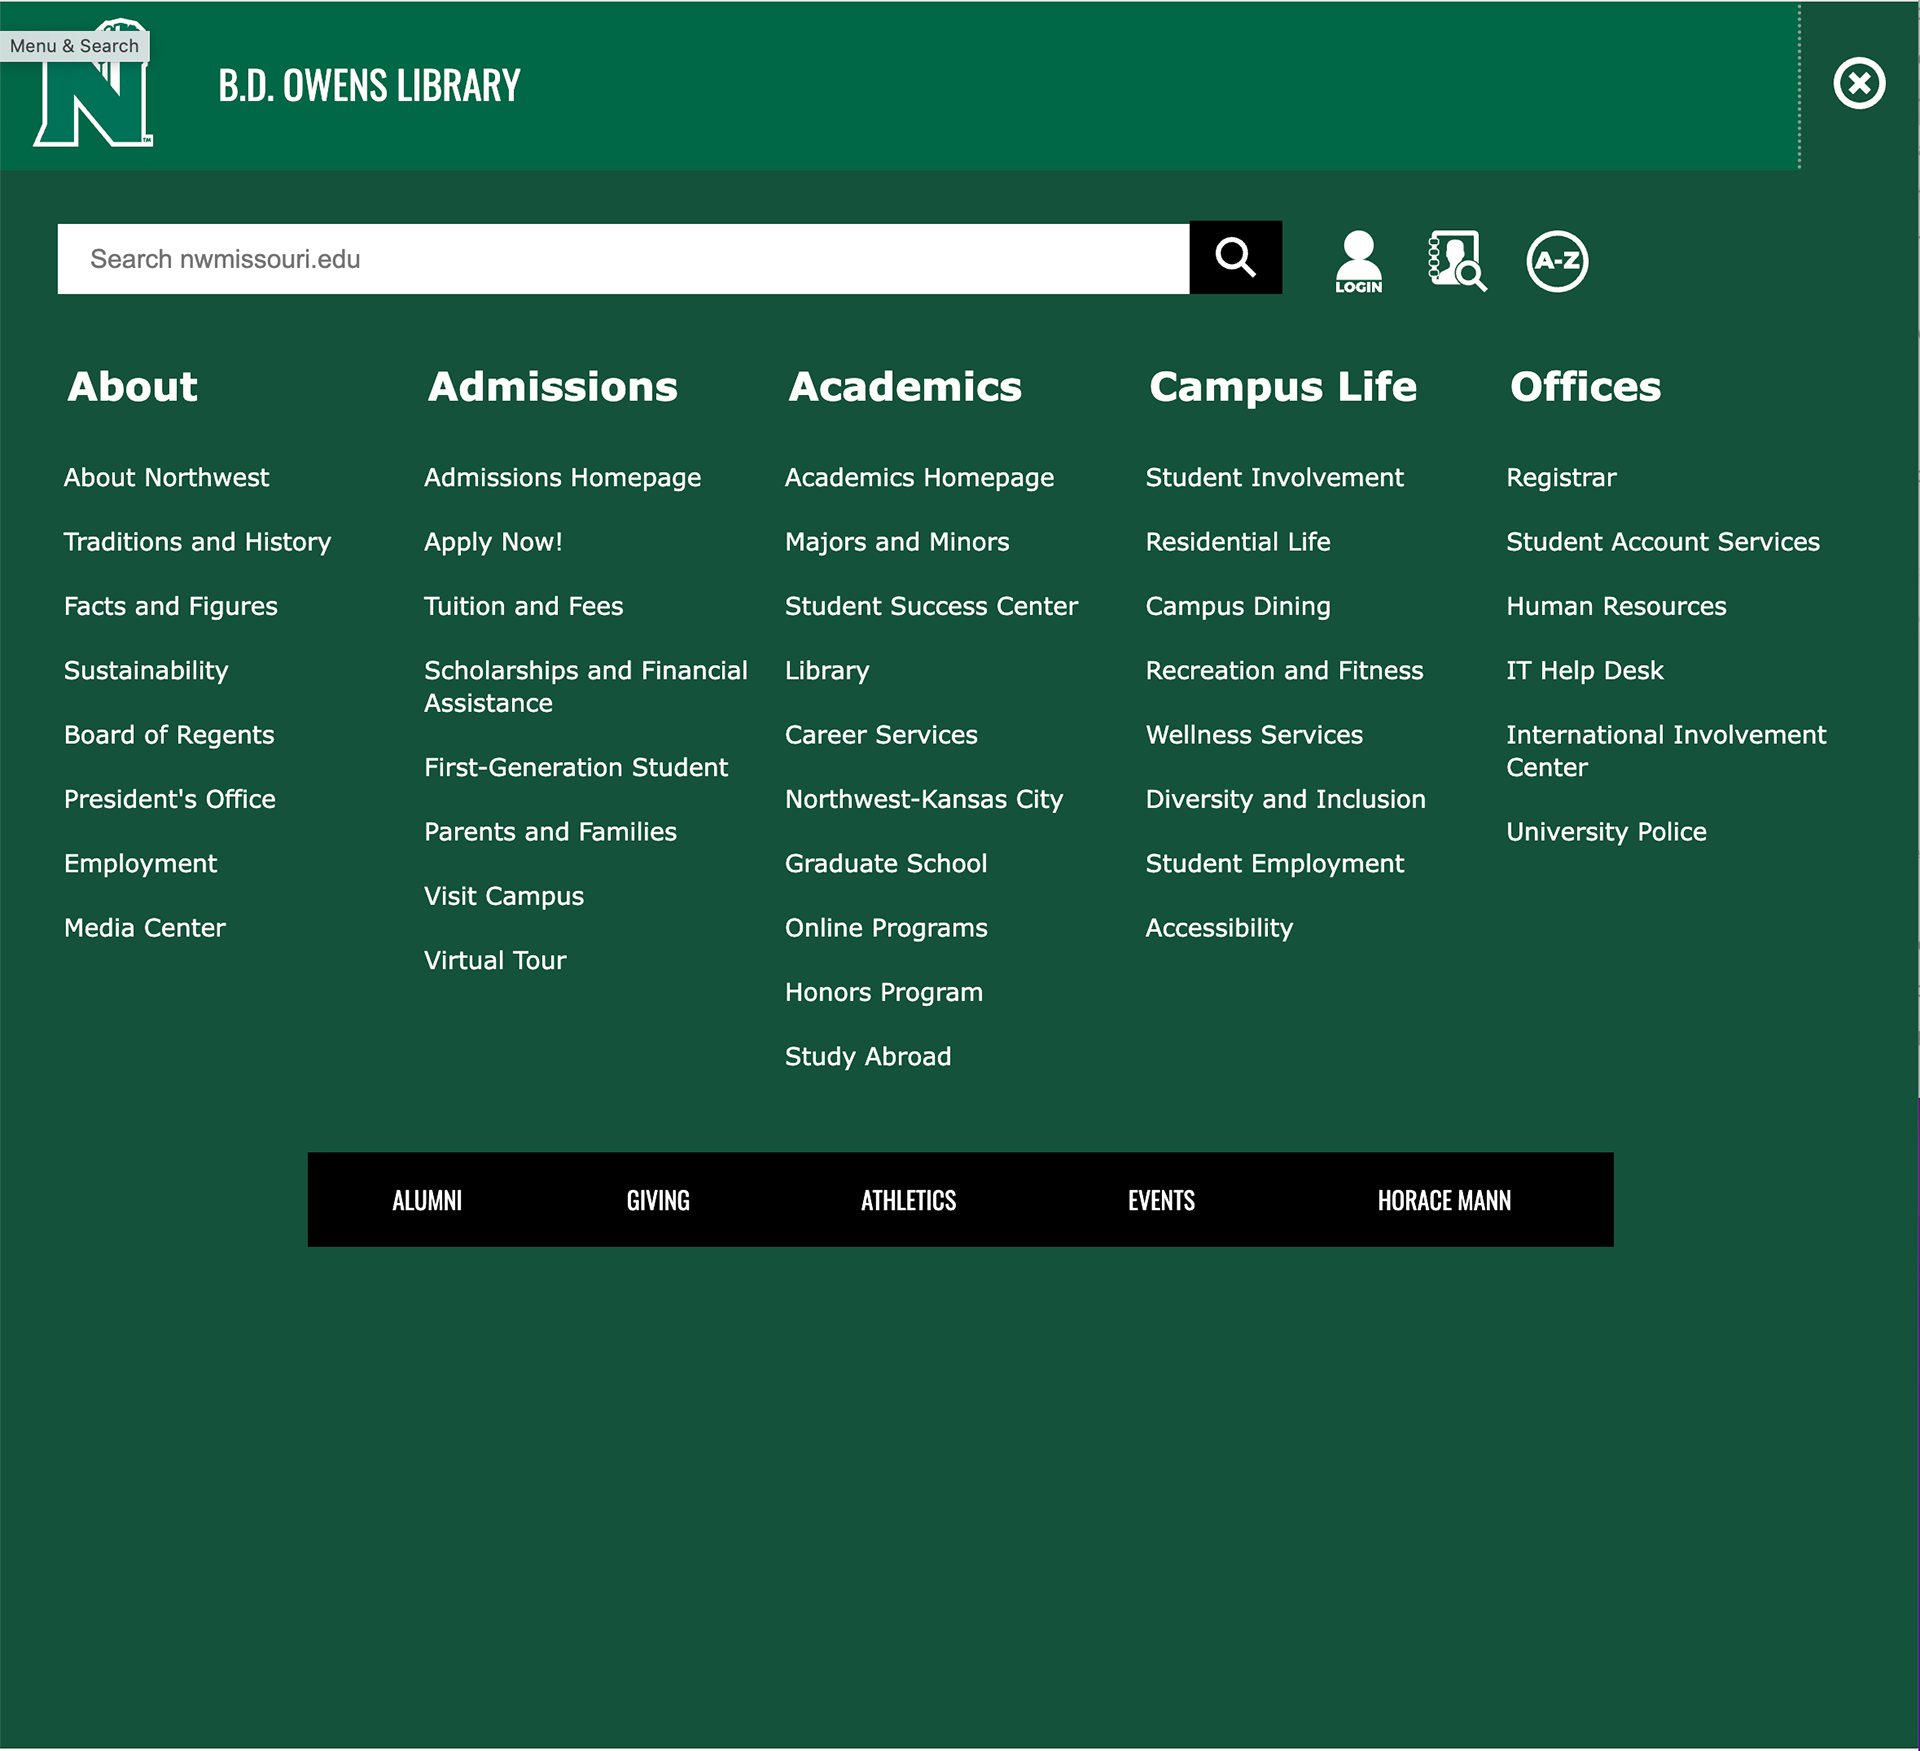Screen dimensions: 1920x1751
Task: Click Visit Campus link
Action: tap(504, 896)
